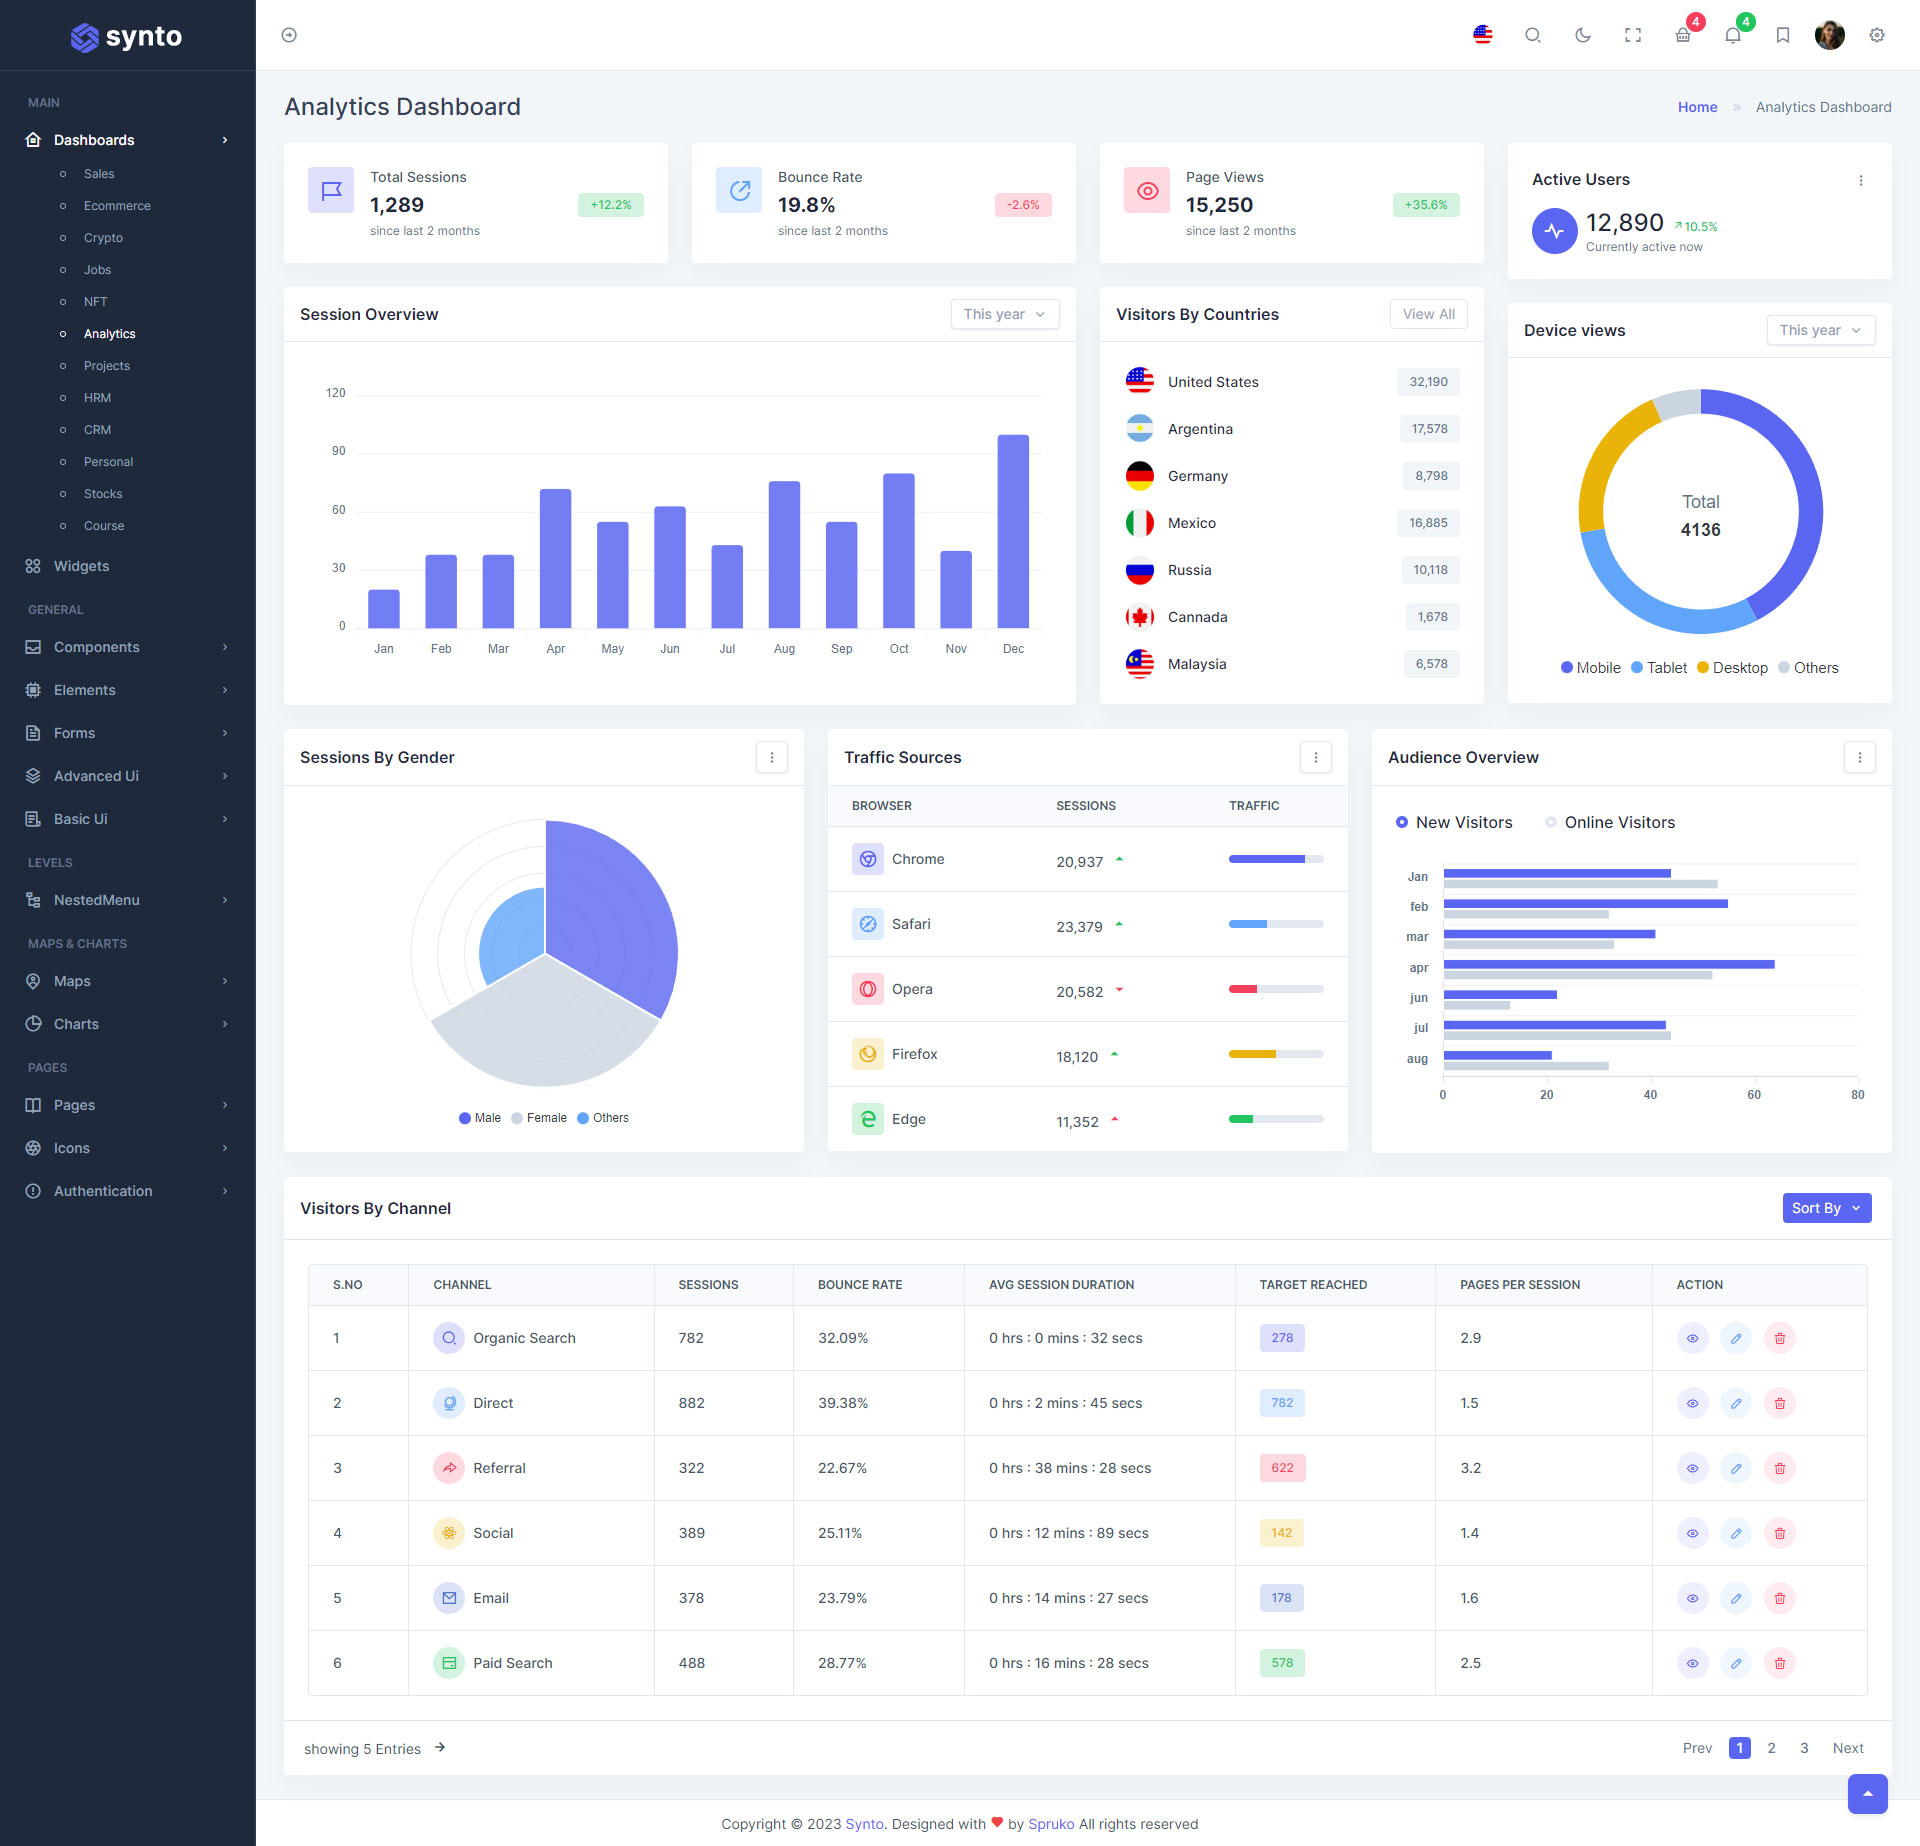Image resolution: width=1920 pixels, height=1846 pixels.
Task: Click View All in Visitors By Countries
Action: coord(1428,314)
